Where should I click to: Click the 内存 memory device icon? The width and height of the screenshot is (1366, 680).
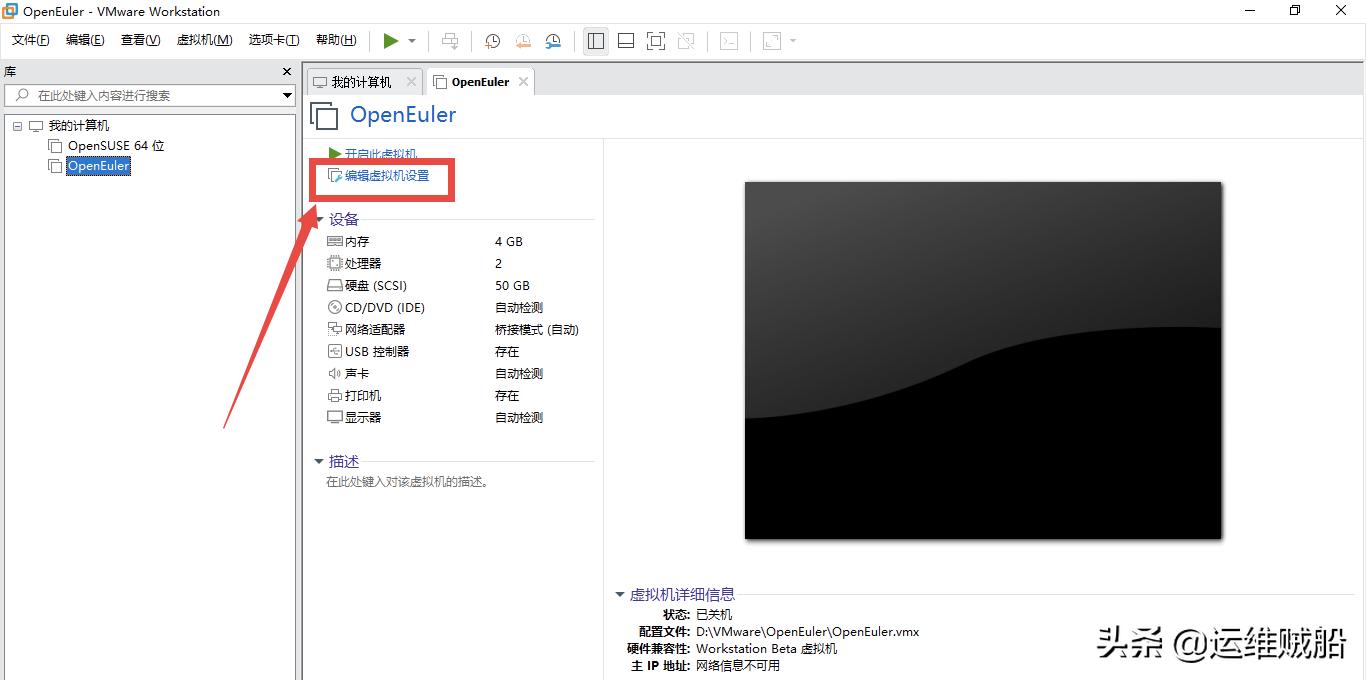[336, 241]
